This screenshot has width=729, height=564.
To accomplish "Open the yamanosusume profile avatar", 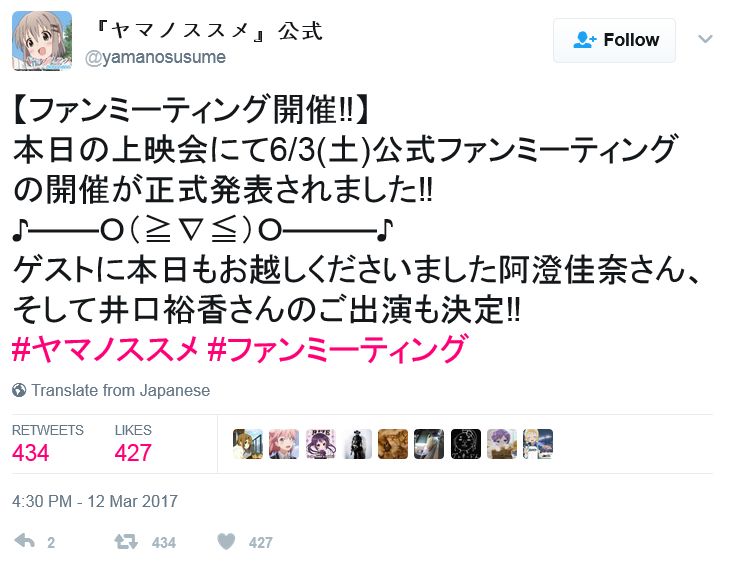I will 42,41.
